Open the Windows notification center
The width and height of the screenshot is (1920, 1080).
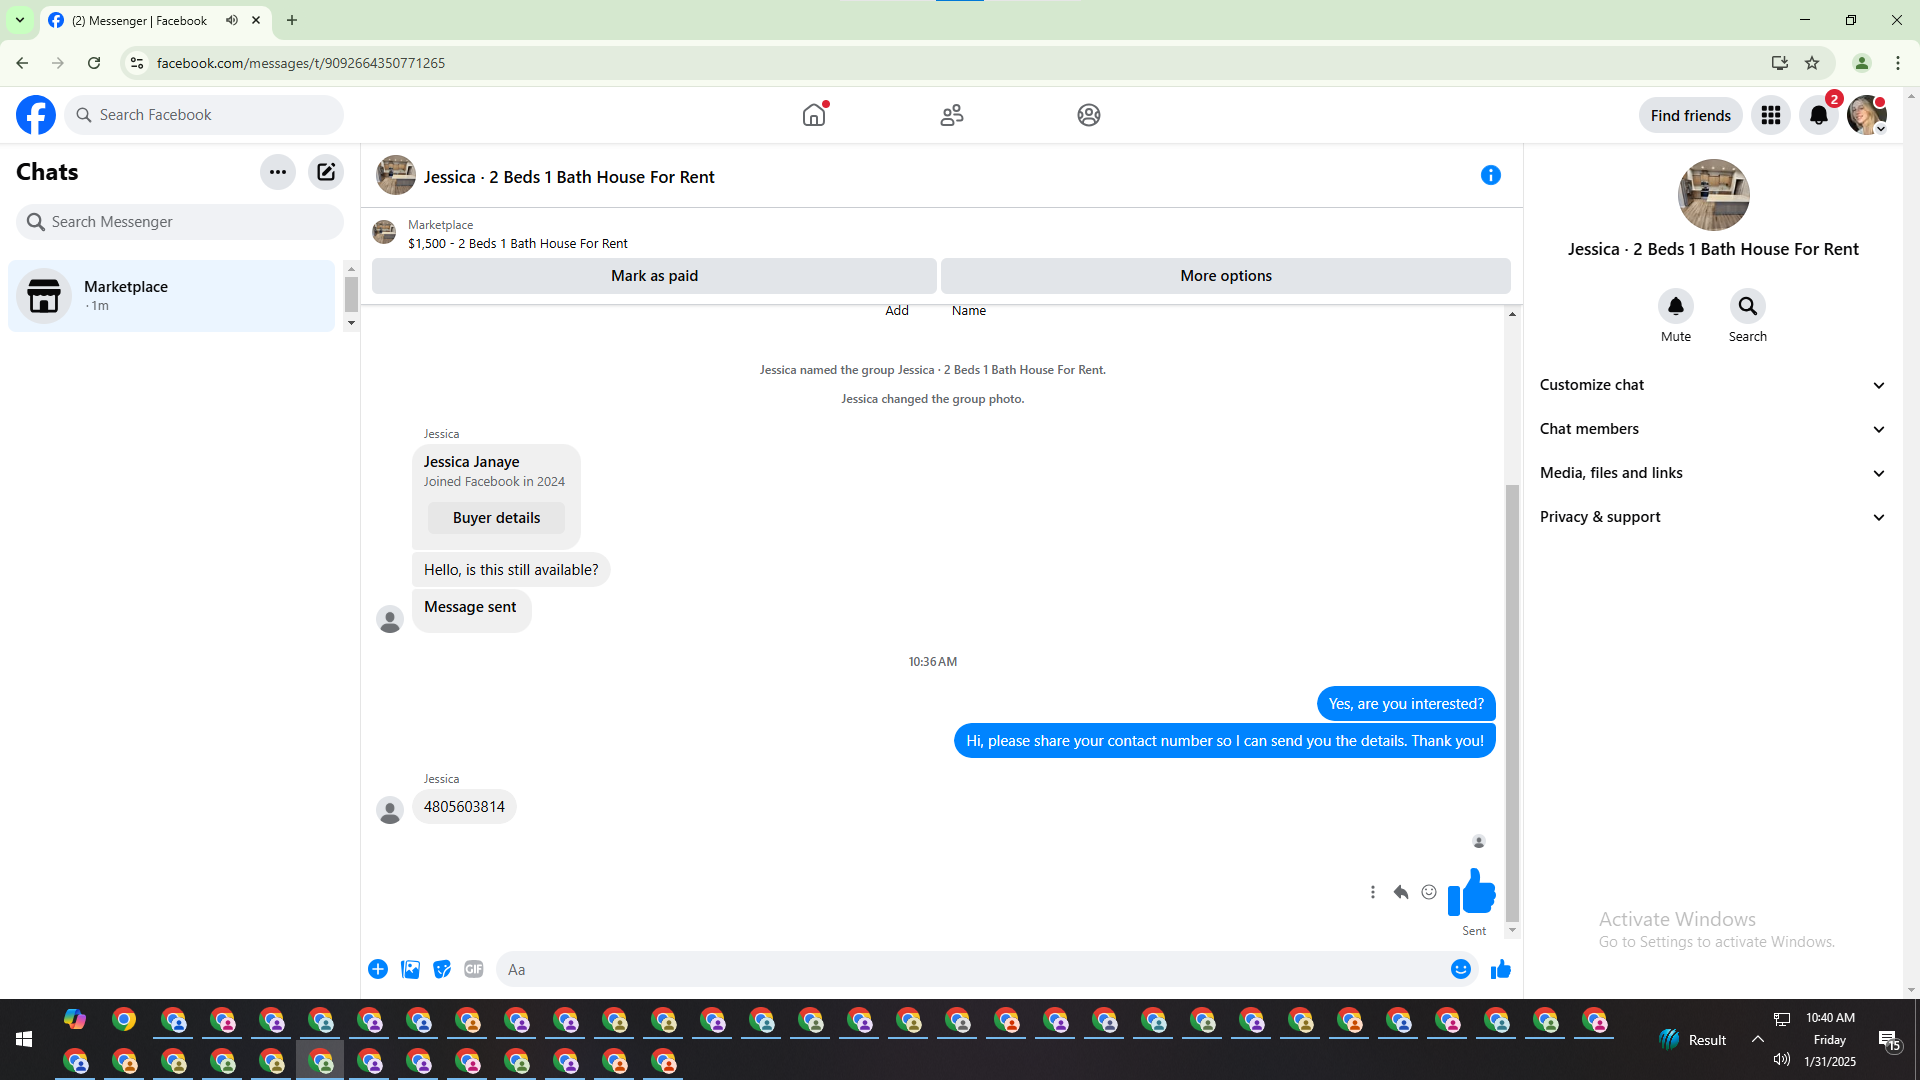click(x=1889, y=1040)
